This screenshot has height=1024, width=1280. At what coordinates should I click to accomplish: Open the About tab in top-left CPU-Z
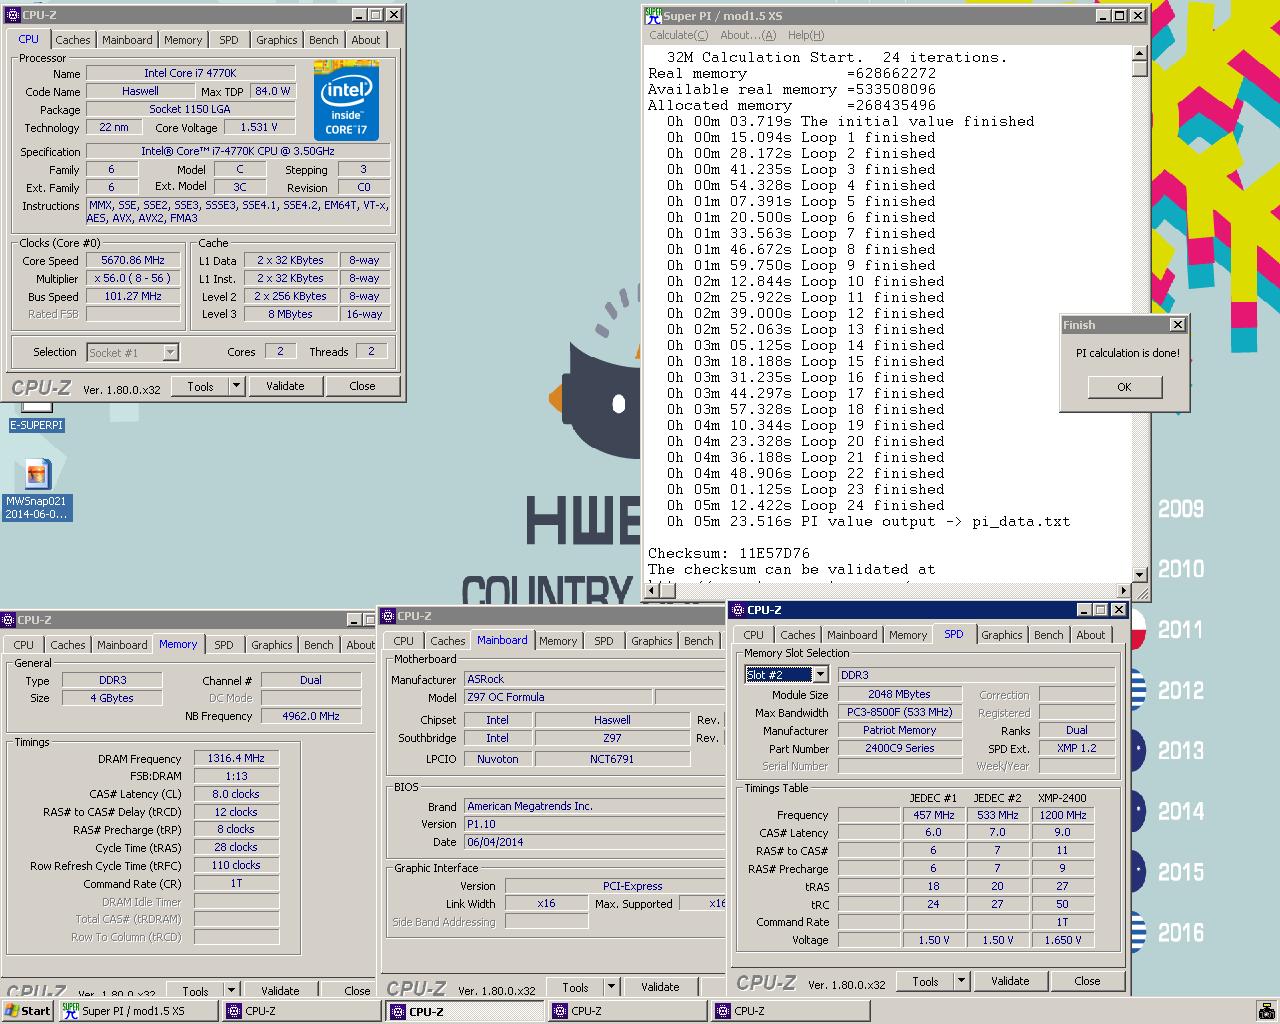(365, 40)
